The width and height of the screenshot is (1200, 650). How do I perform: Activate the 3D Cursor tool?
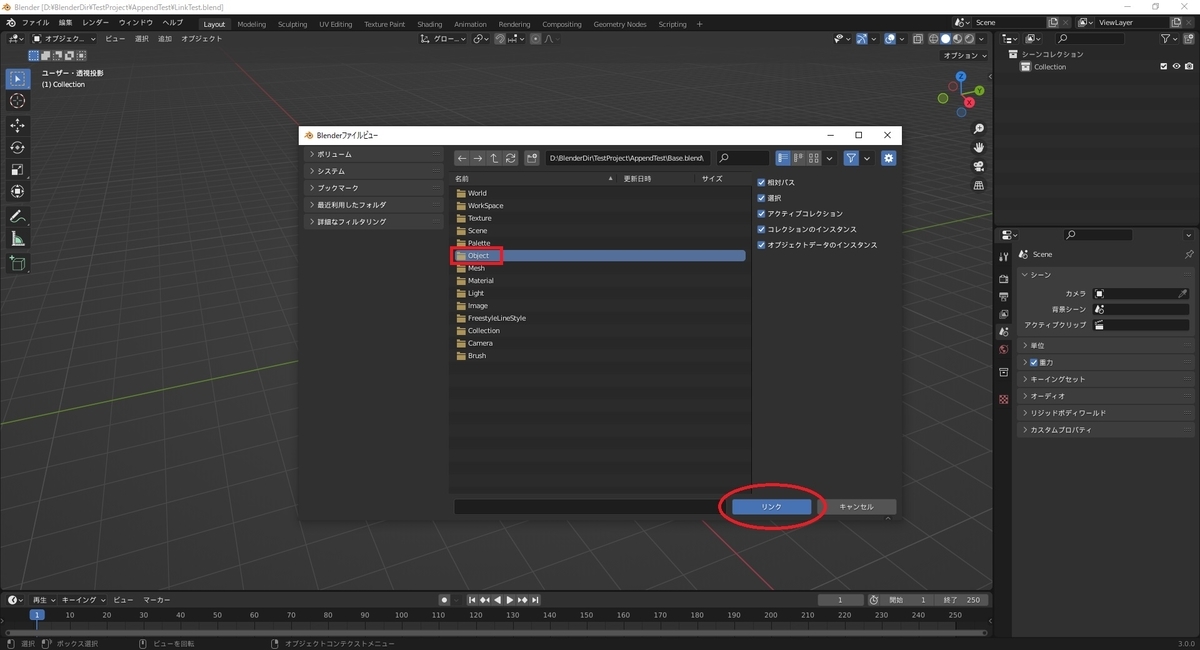[x=17, y=101]
